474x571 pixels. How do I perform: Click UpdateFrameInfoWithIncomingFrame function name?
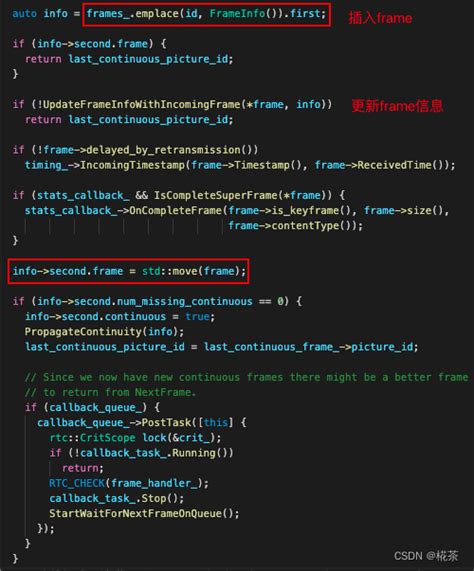coord(142,105)
